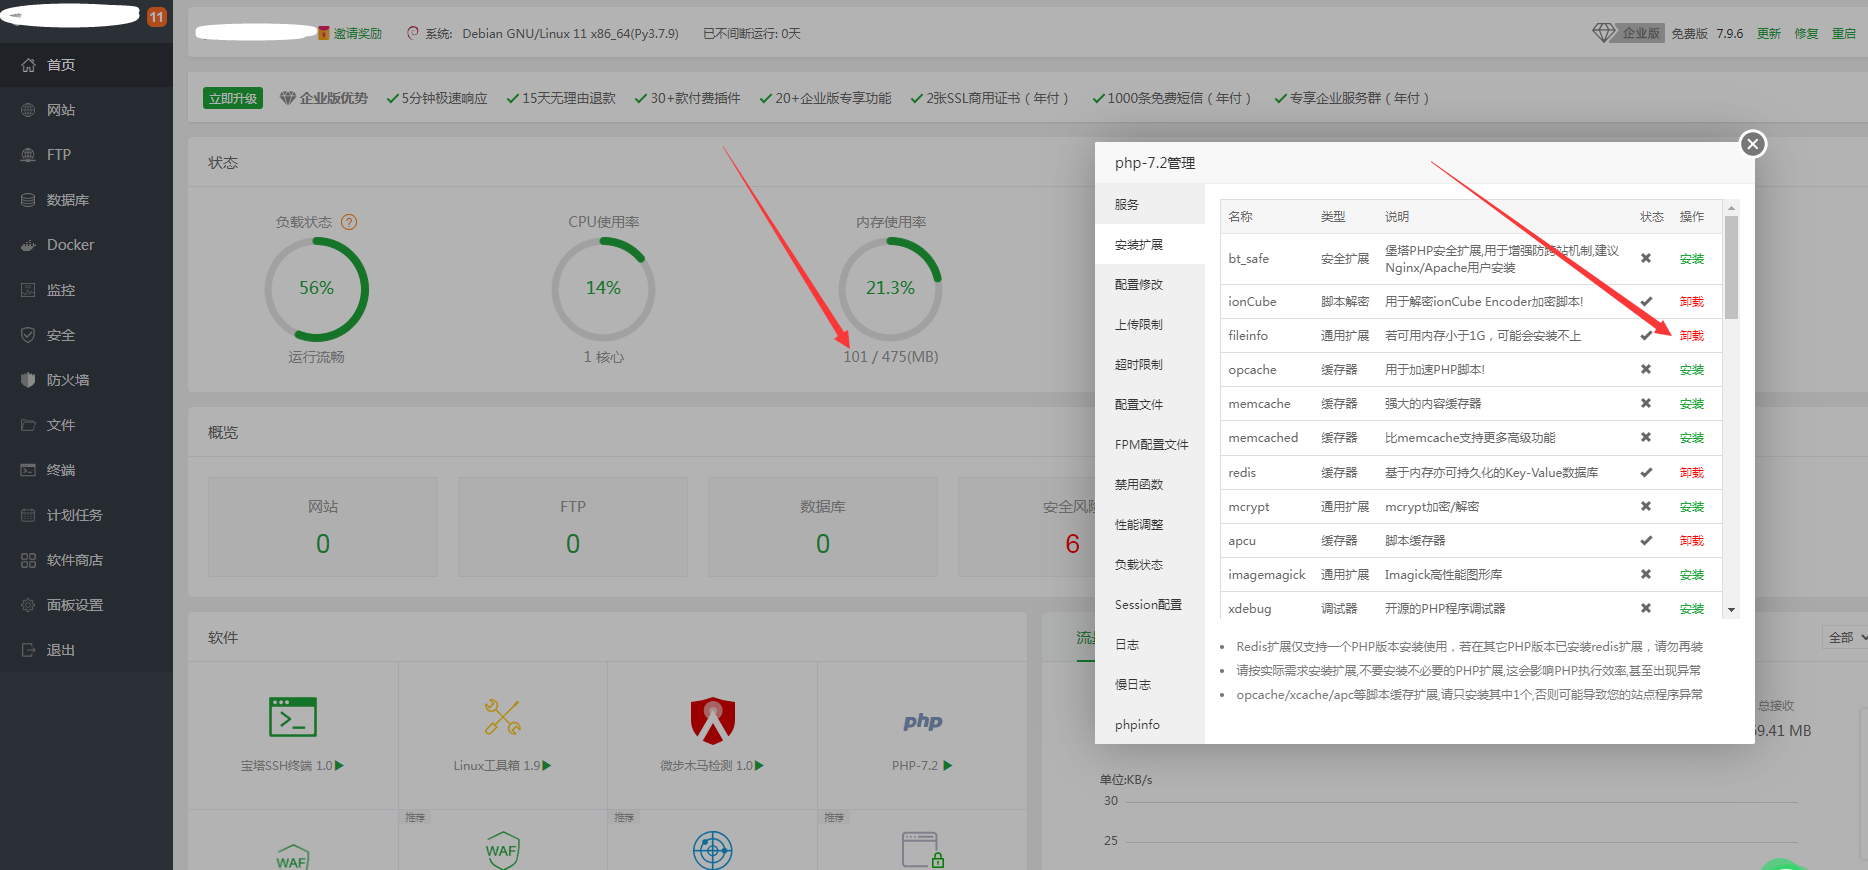Click the 网站 globe icon in sidebar
Image resolution: width=1868 pixels, height=870 pixels.
pyautogui.click(x=28, y=110)
